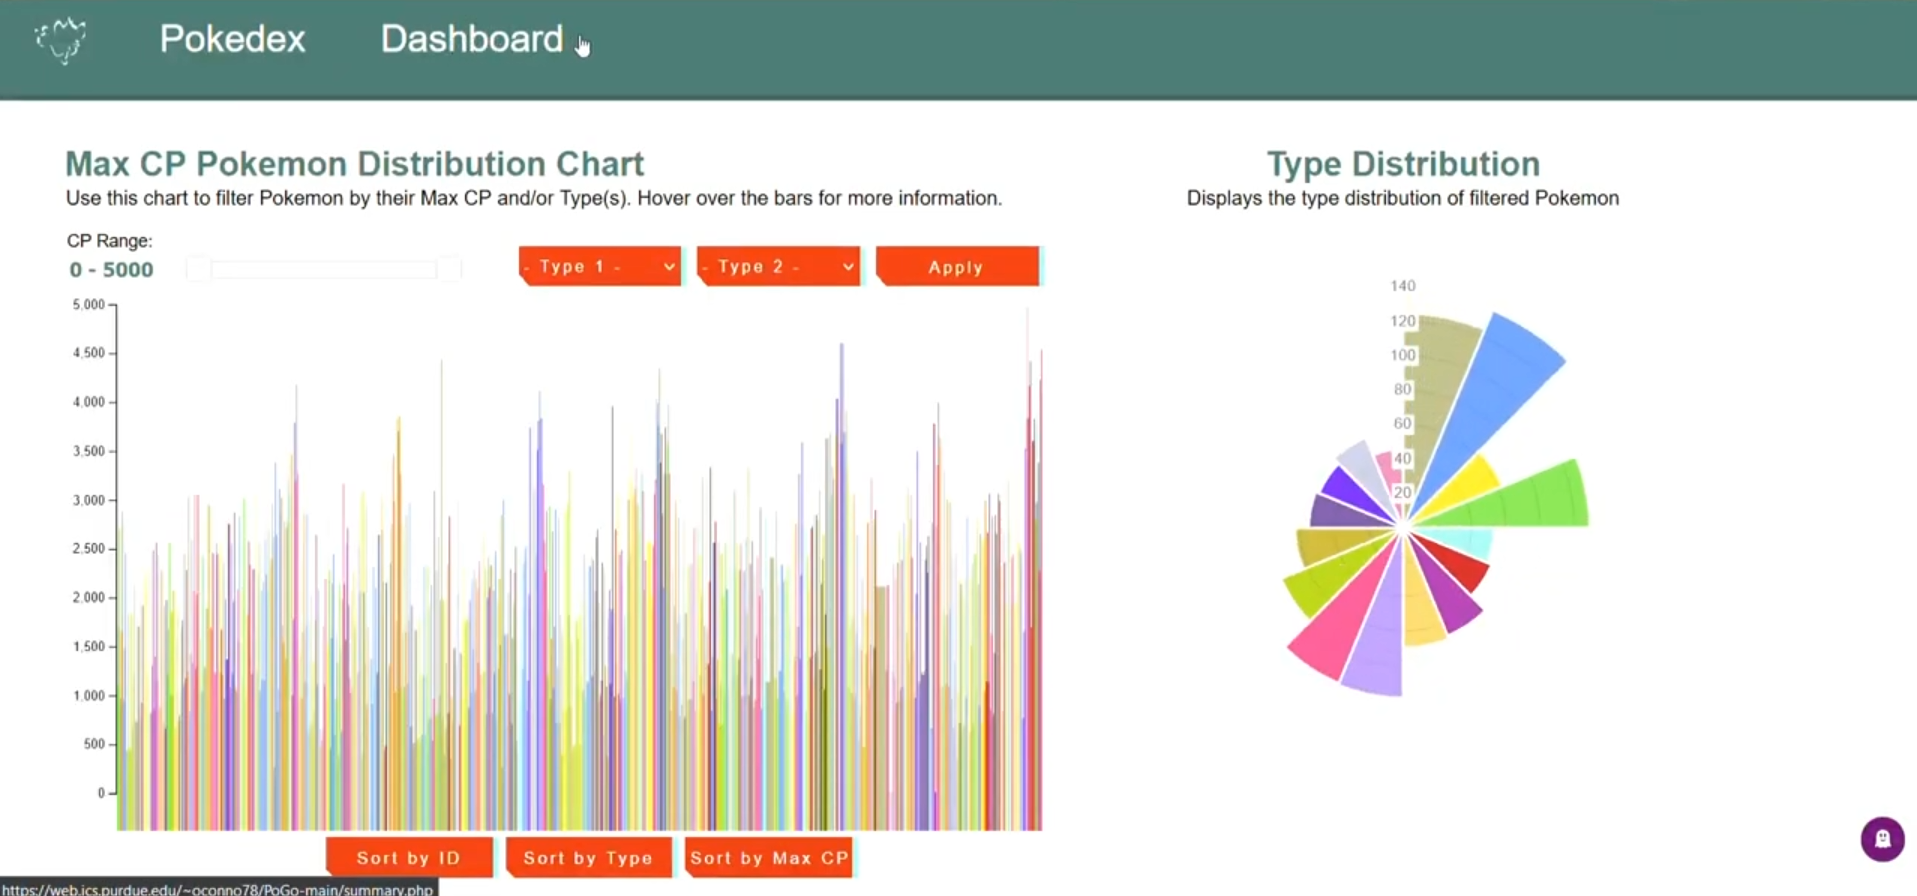Click the CP Range slider track
The image size is (1917, 896).
pos(324,270)
